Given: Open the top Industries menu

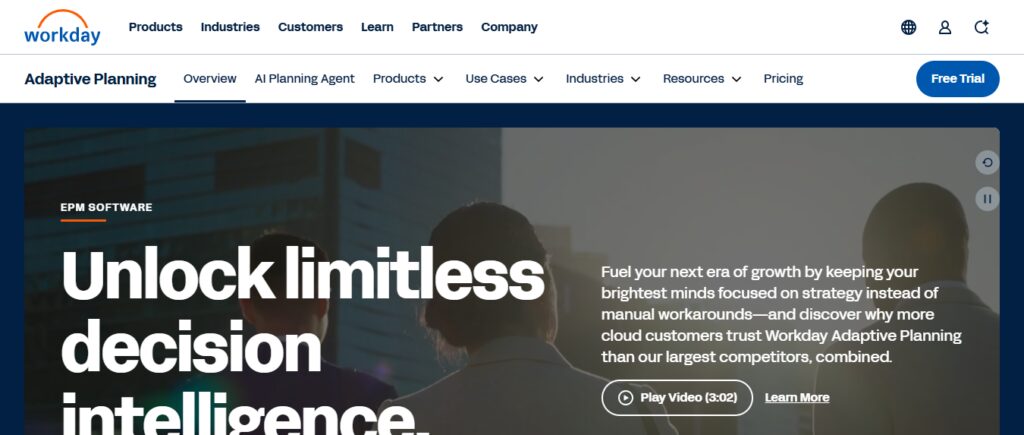Looking at the screenshot, I should point(230,27).
